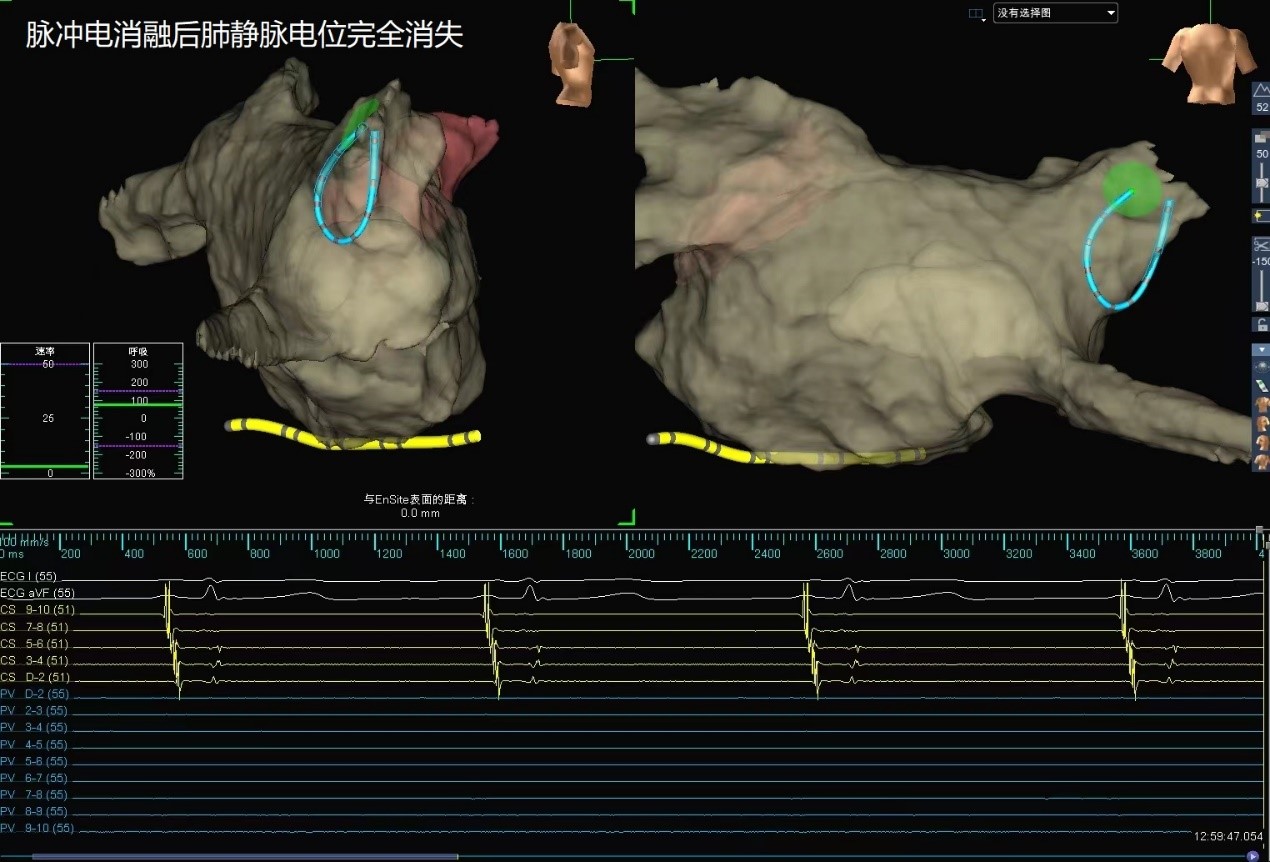Click the scissors clipping plane icon
Viewport: 1270px width, 862px height.
(1261, 244)
